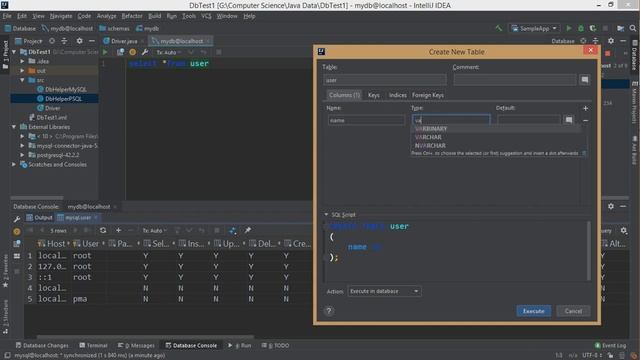
Task: Open the wrench icon in the output panel
Action: 17,219
